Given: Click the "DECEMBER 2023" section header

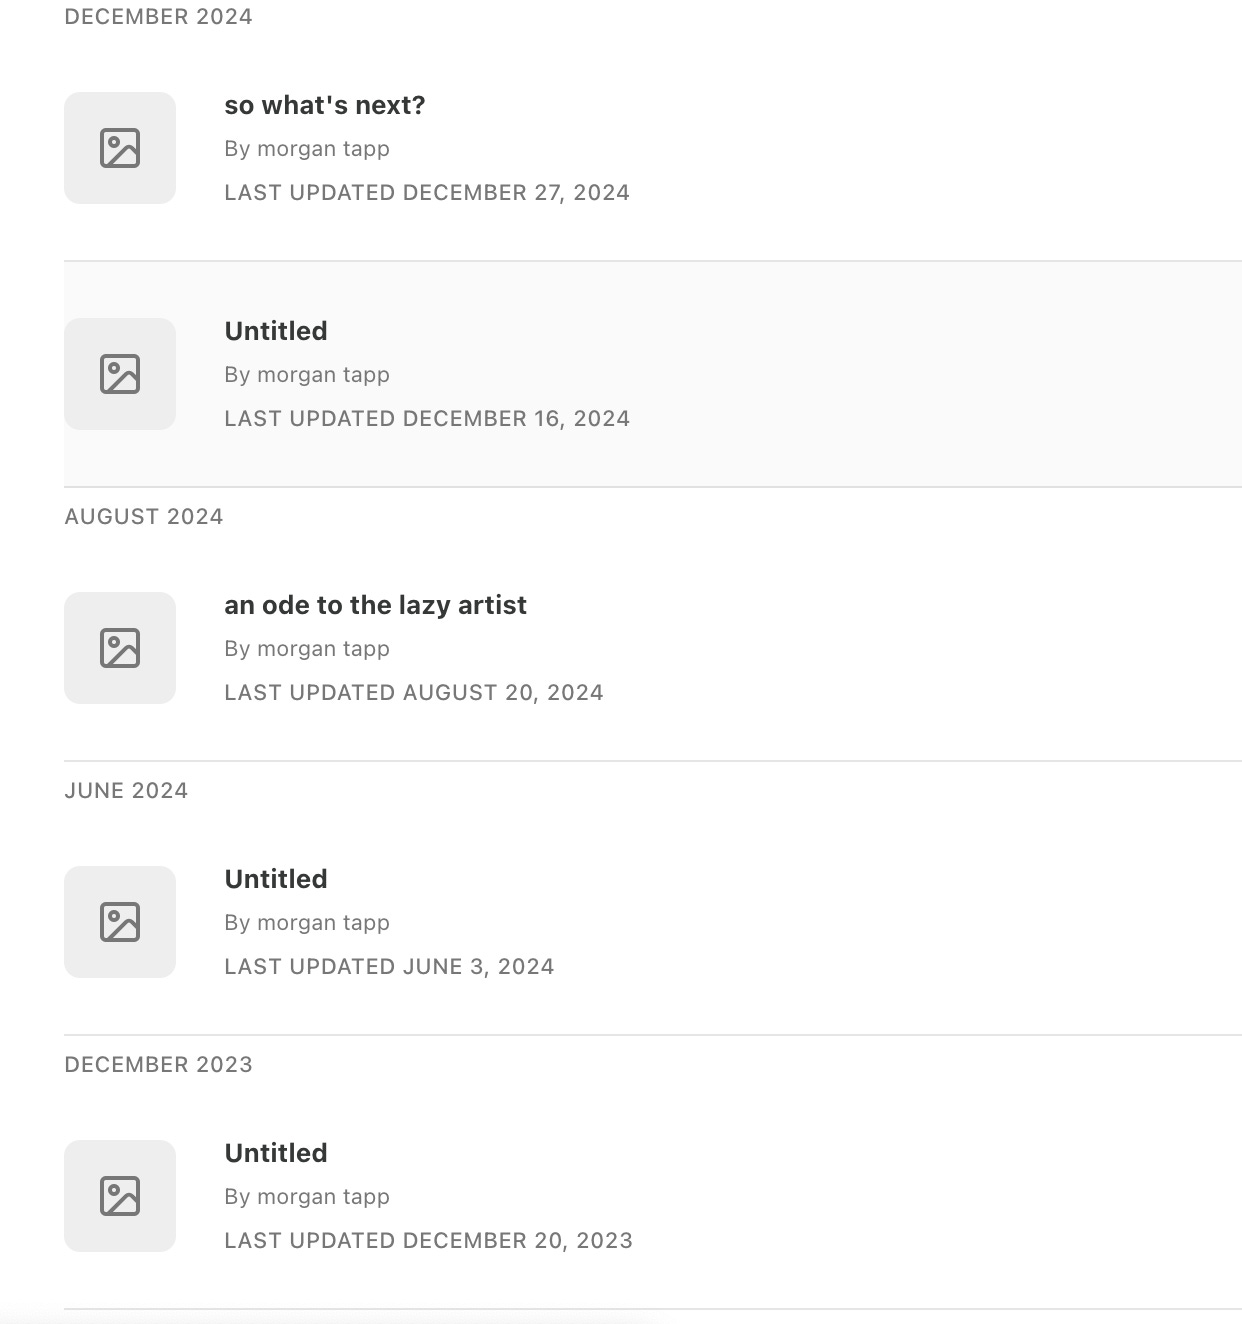Looking at the screenshot, I should pyautogui.click(x=159, y=1063).
